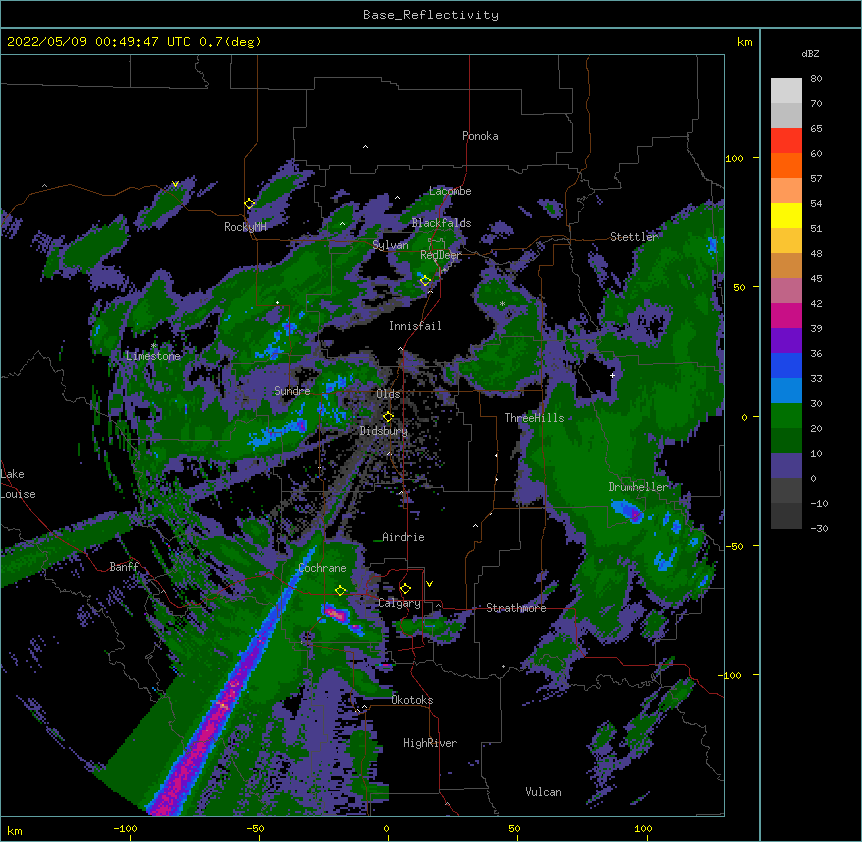
Task: Click the -50 tick on right km axis
Action: pyautogui.click(x=734, y=546)
